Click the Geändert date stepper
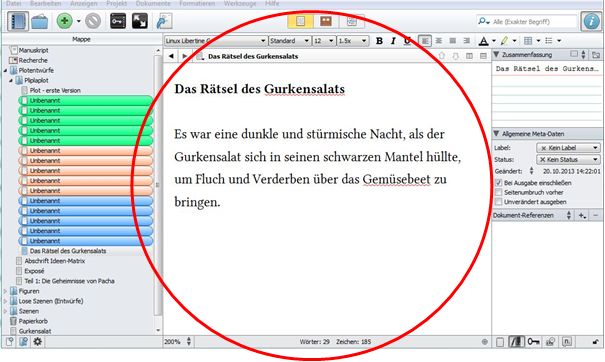The height and width of the screenshot is (362, 605). click(531, 171)
